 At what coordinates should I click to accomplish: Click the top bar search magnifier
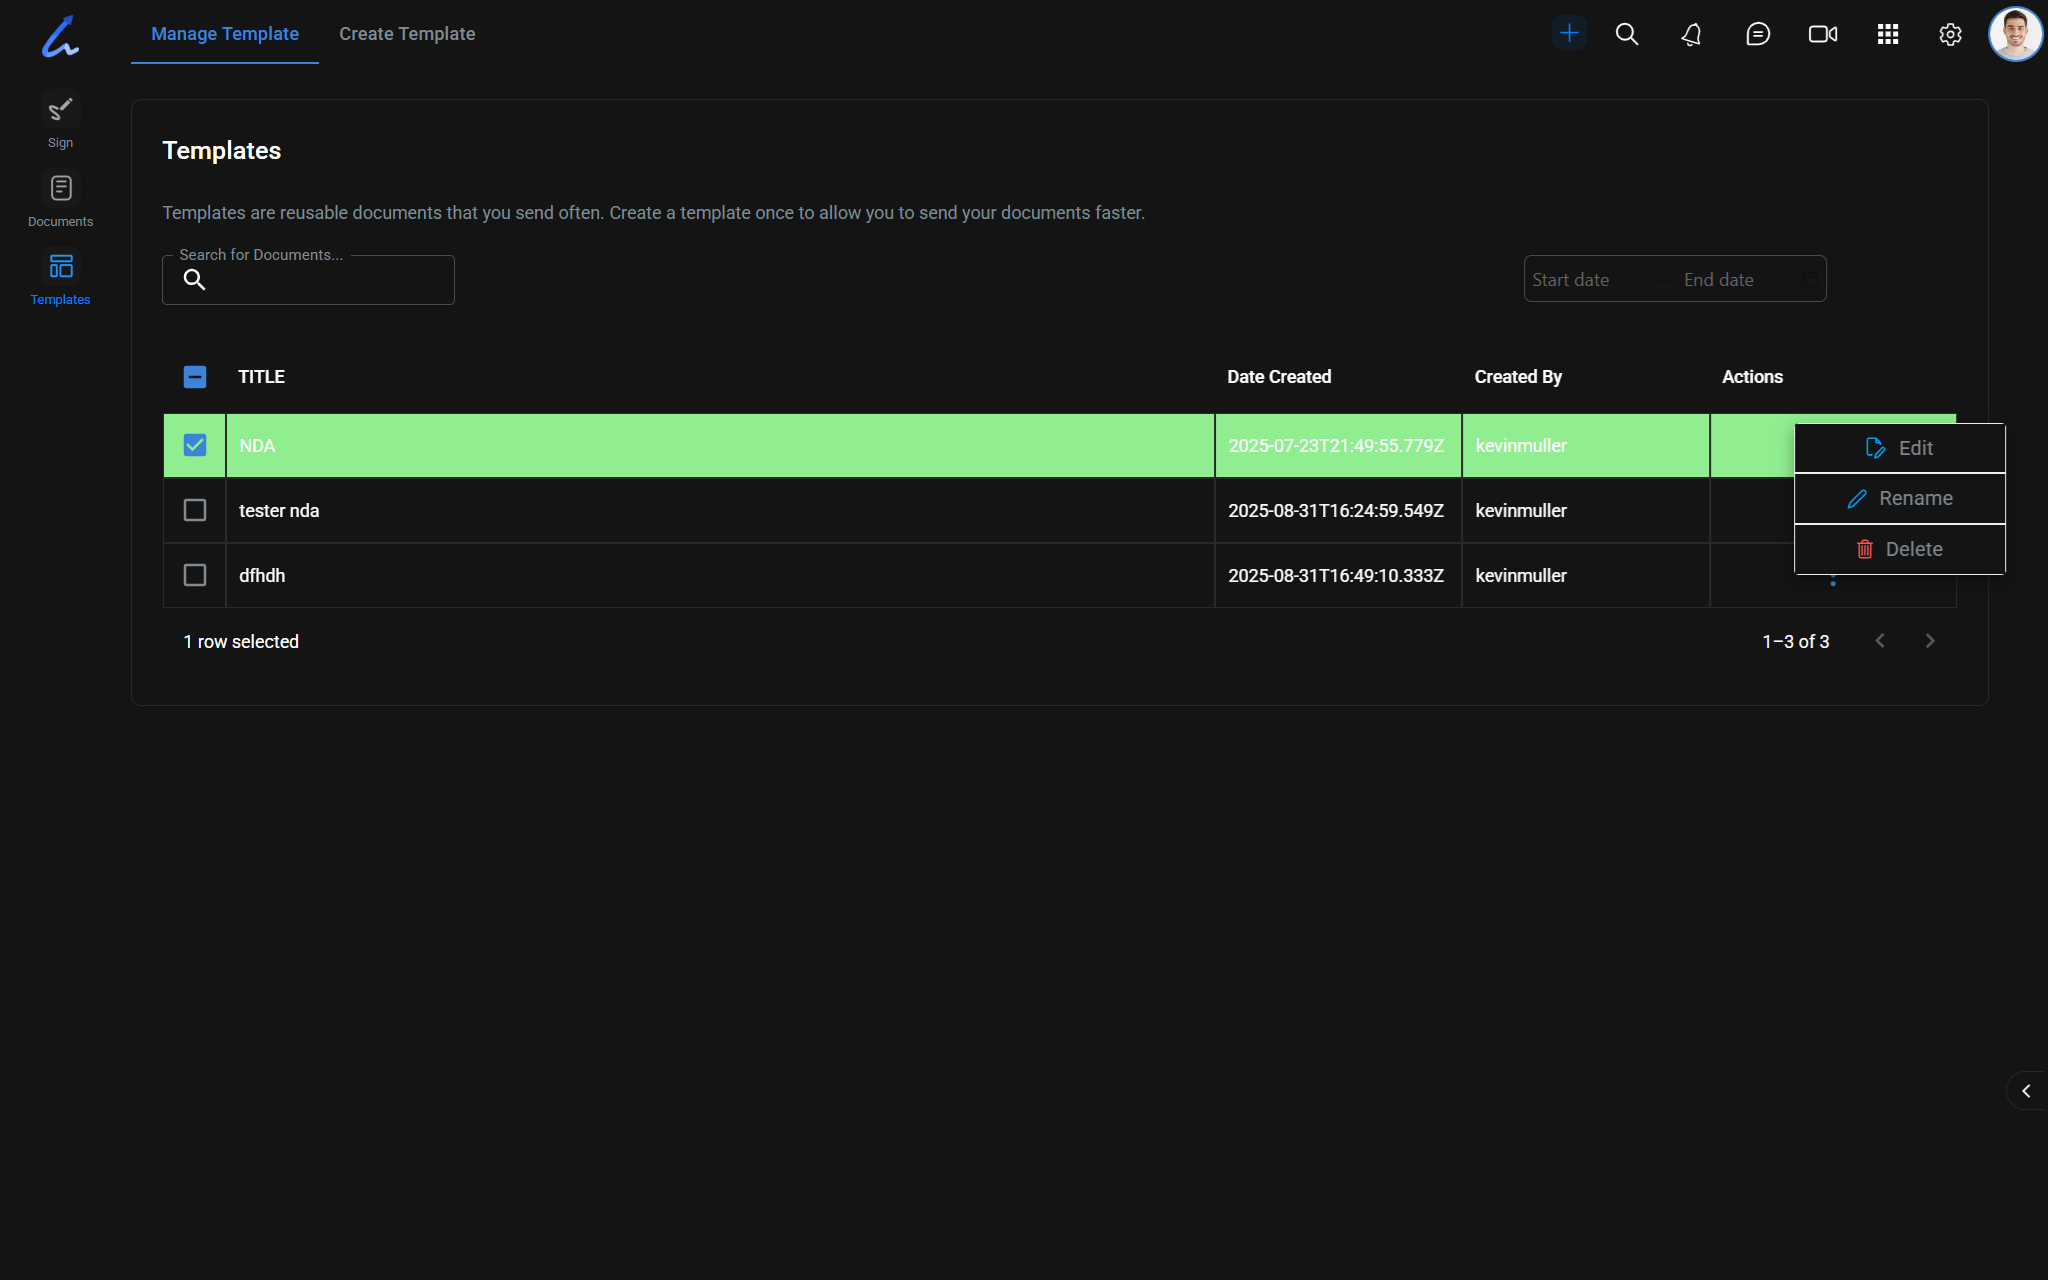point(1626,35)
